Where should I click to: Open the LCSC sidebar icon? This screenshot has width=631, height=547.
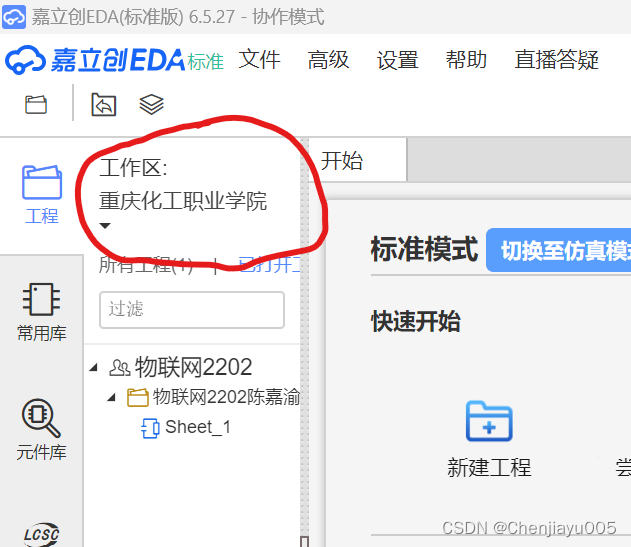pyautogui.click(x=41, y=534)
